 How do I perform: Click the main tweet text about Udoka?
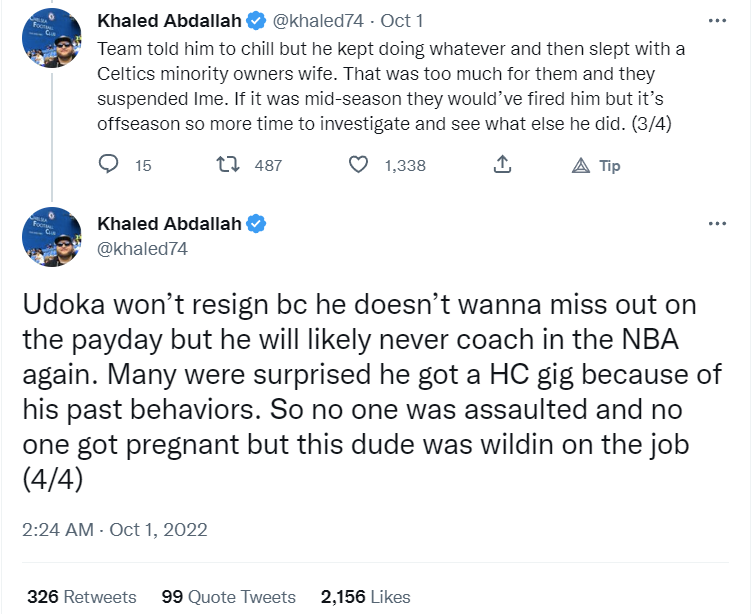click(x=360, y=389)
